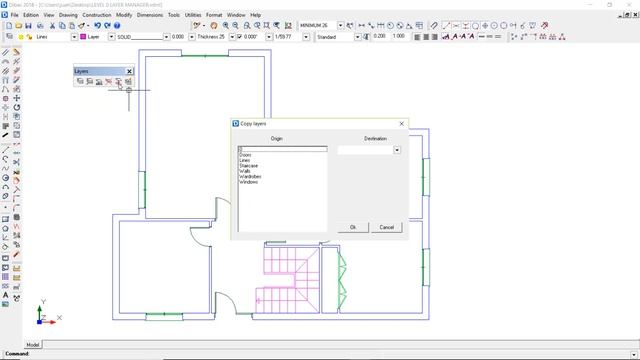Toggle the checkbox beside 0.000' angle
Image resolution: width=640 pixels, height=360 pixels.
[240, 37]
